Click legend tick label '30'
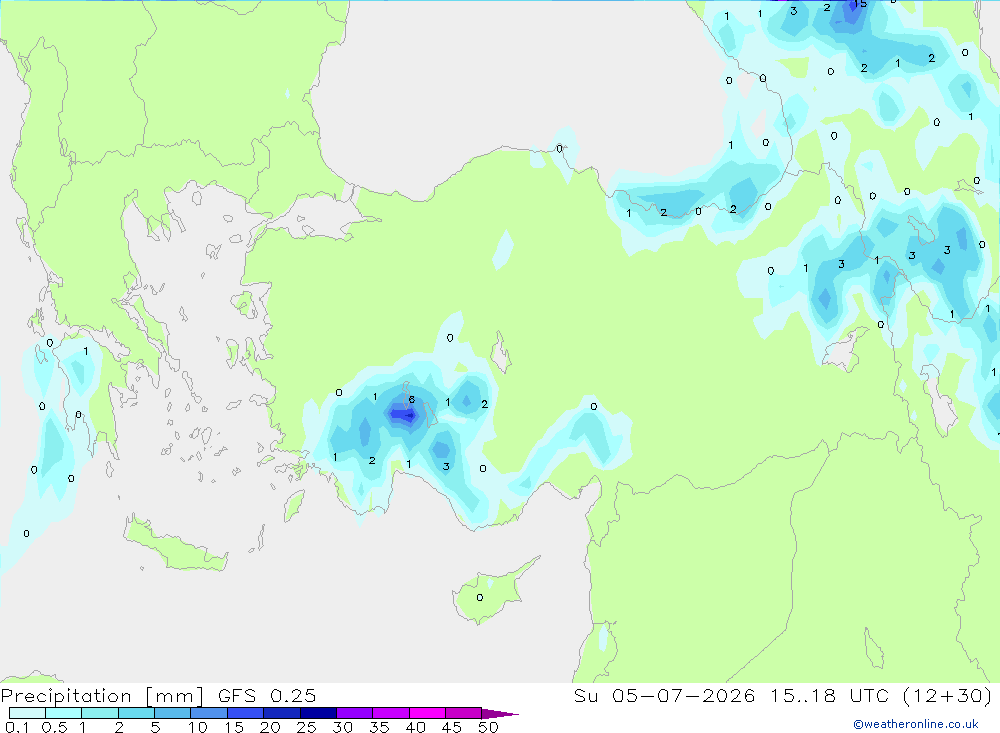Screen dimensions: 1000x733 343,727
